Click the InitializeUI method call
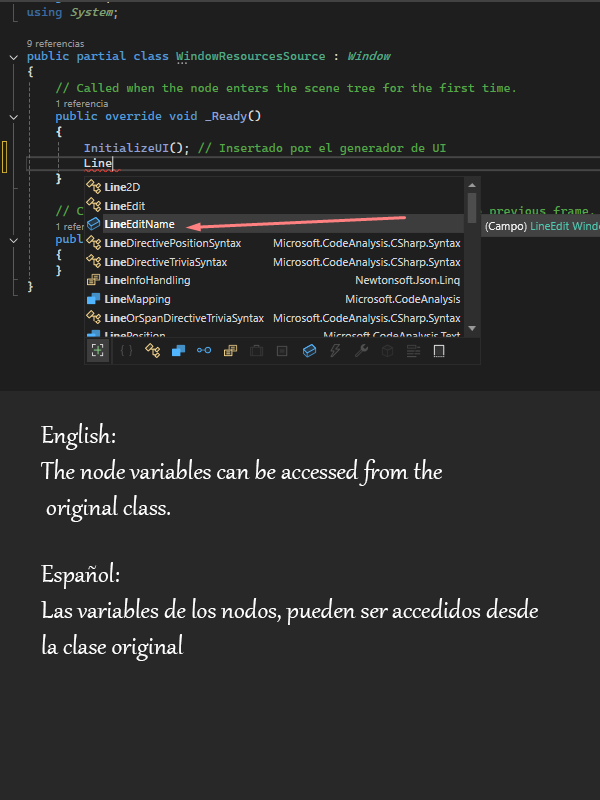 tap(126, 148)
